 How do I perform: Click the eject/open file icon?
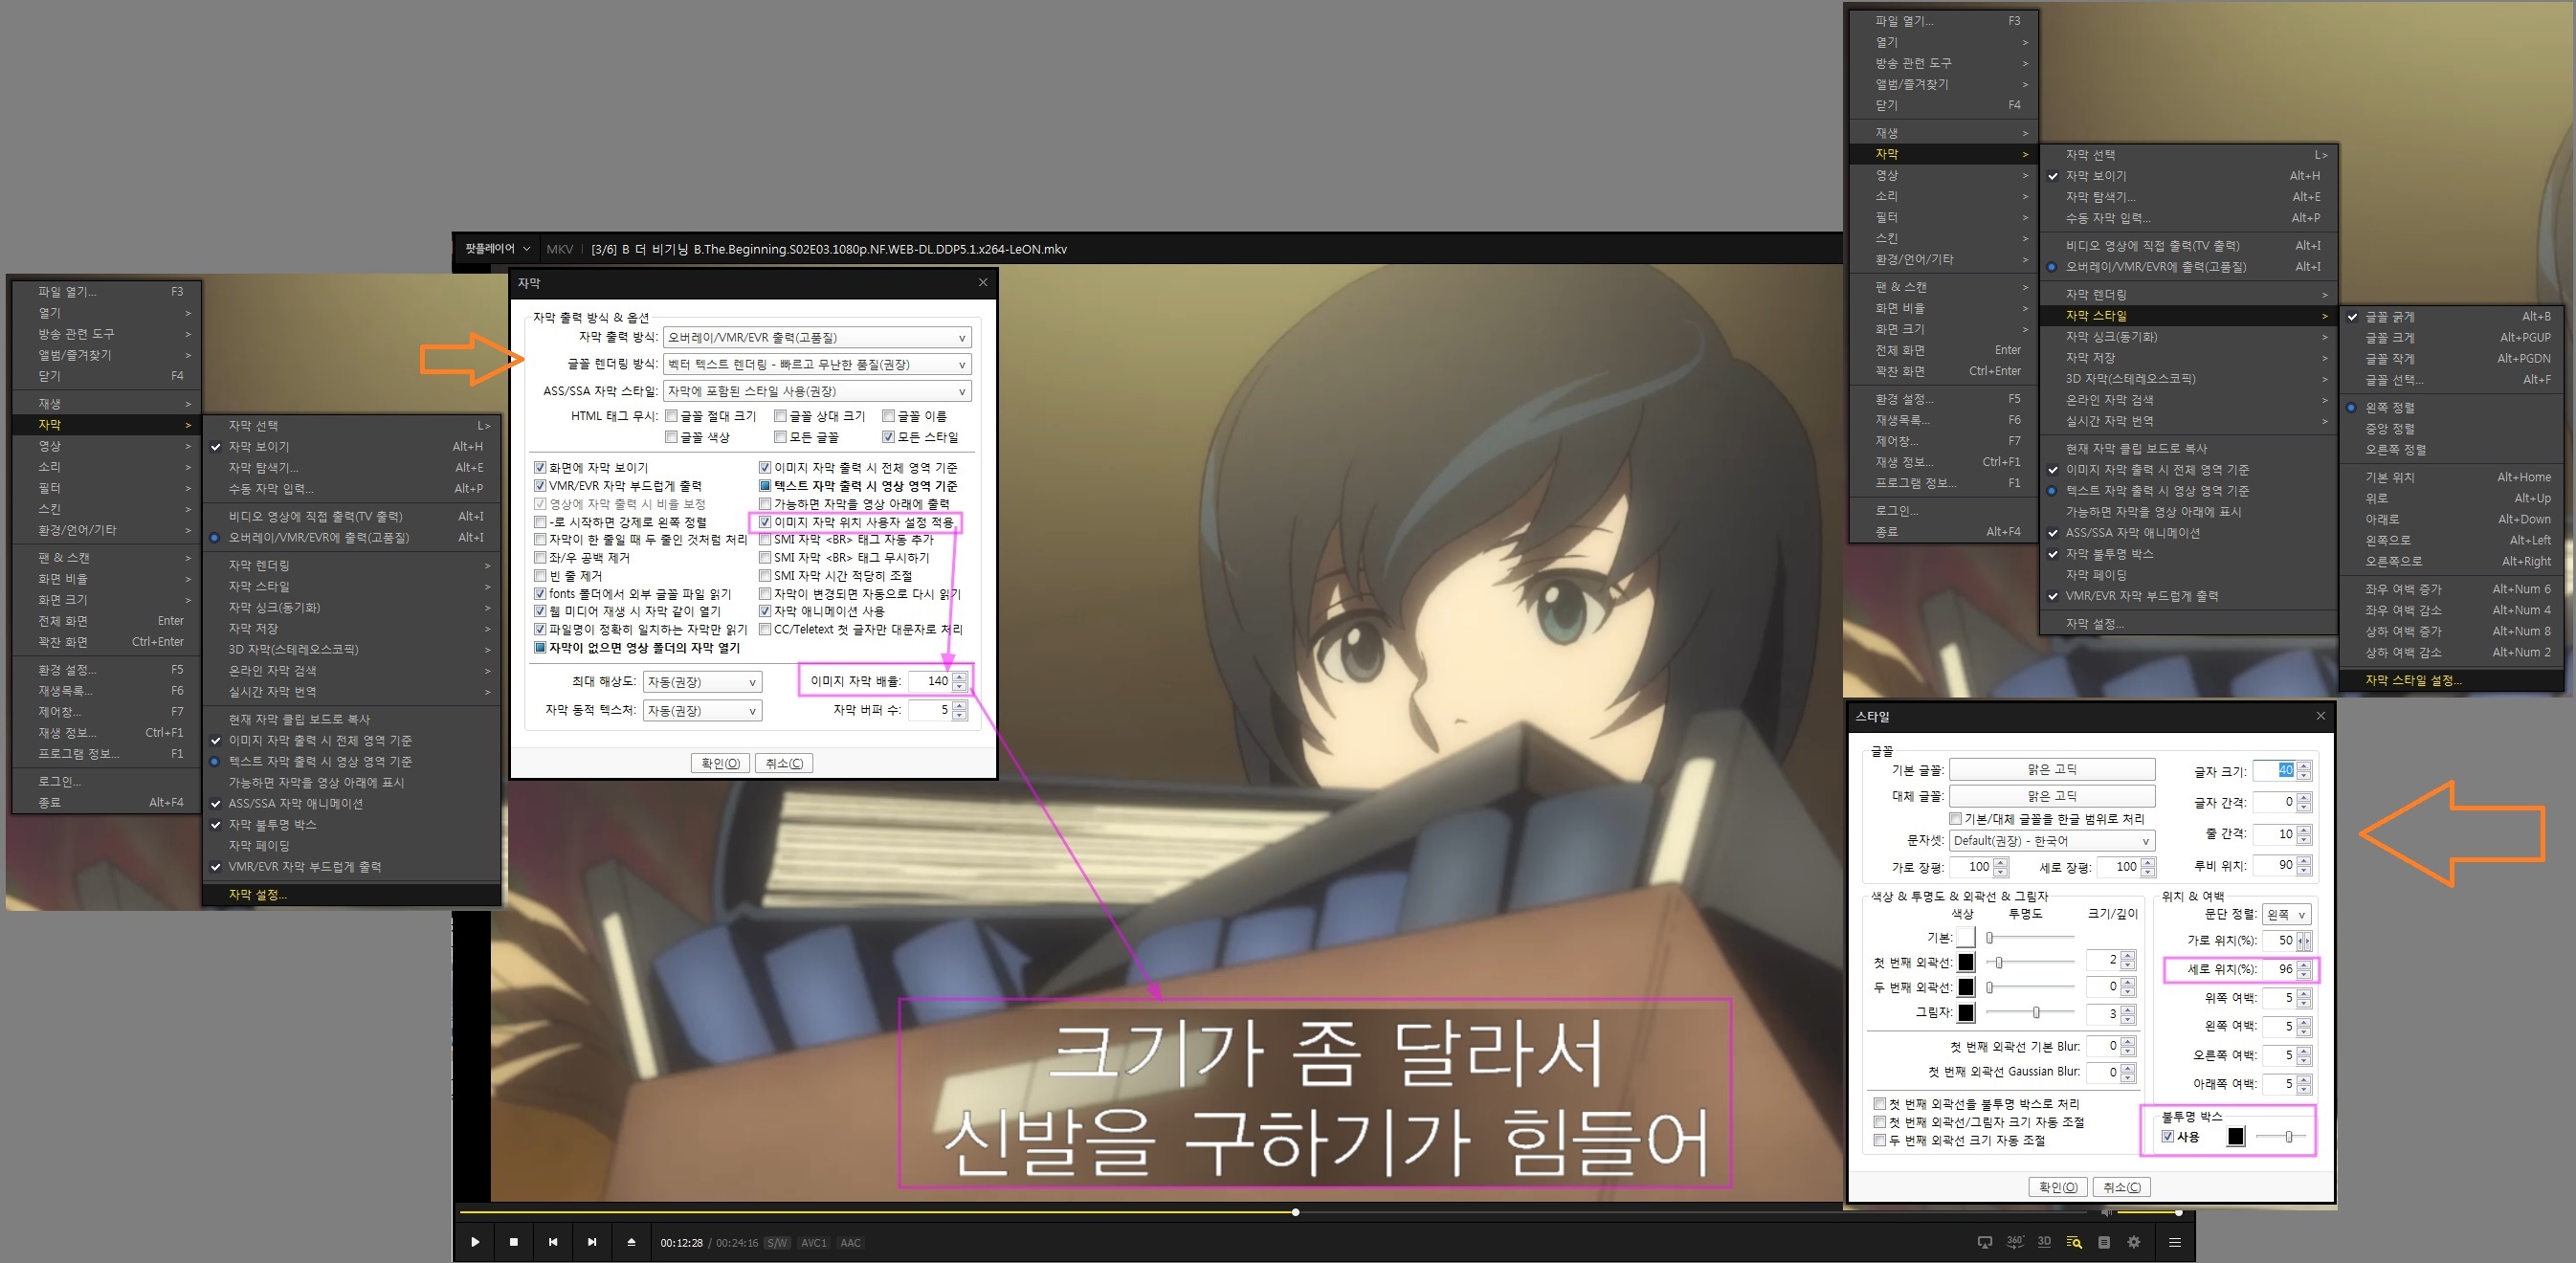coord(631,1242)
